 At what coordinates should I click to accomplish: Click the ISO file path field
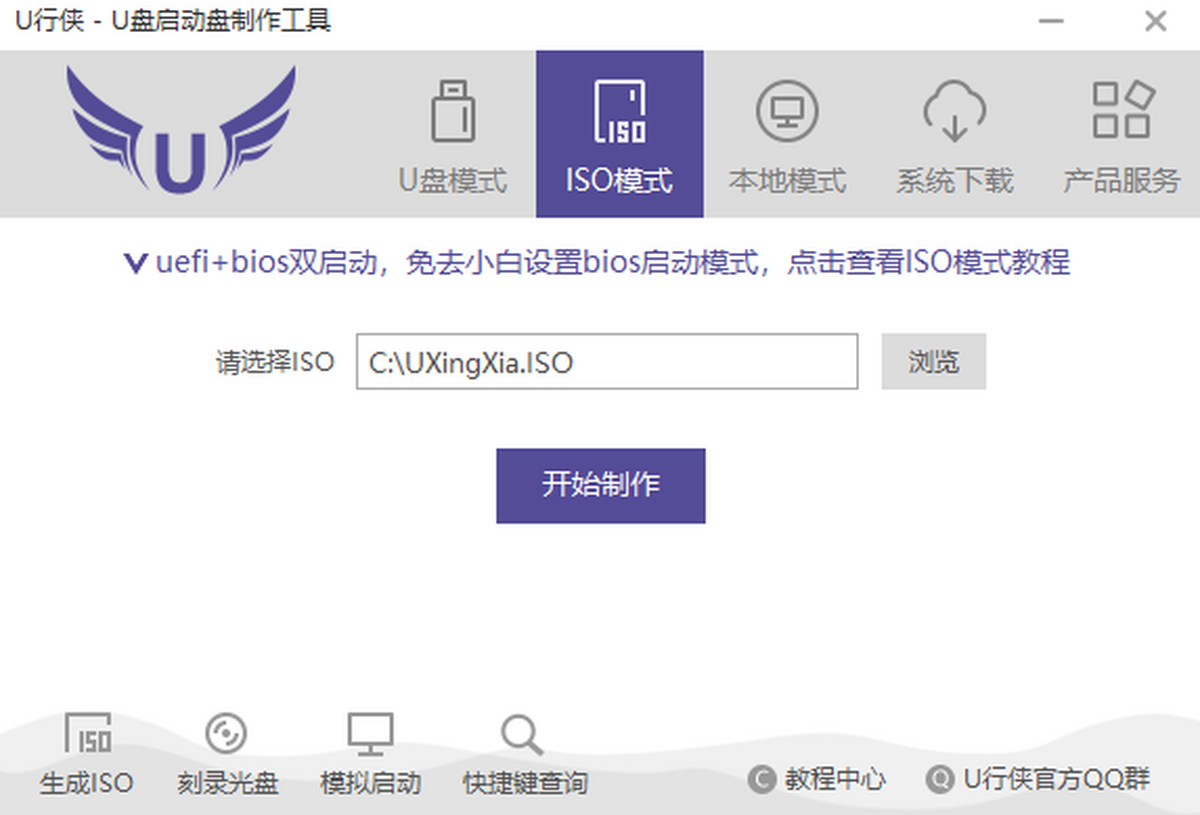[606, 361]
